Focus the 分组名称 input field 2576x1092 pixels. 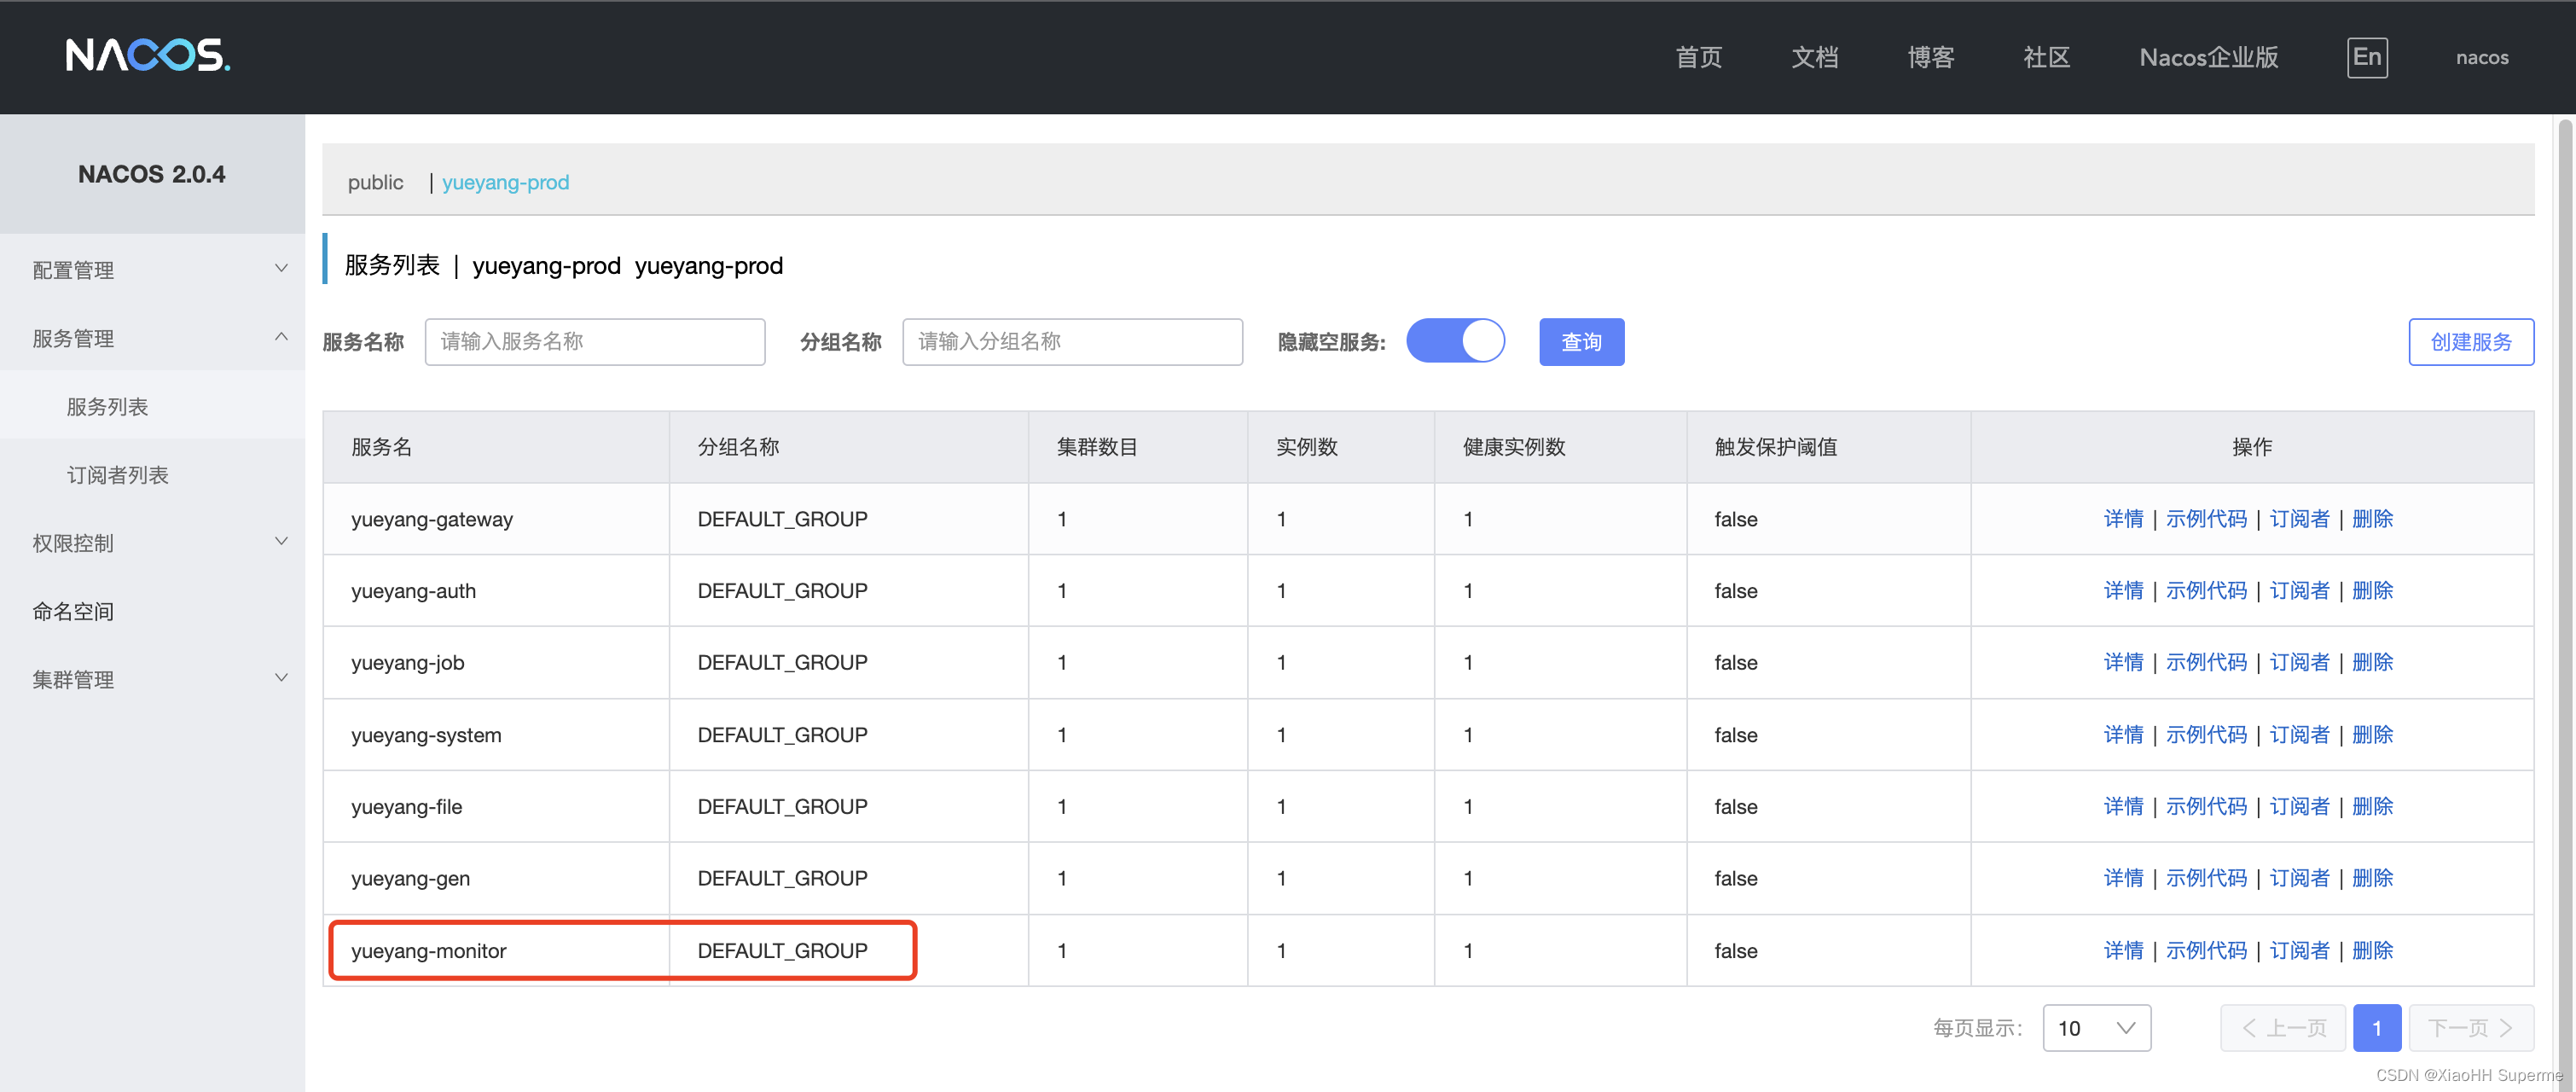point(1072,341)
